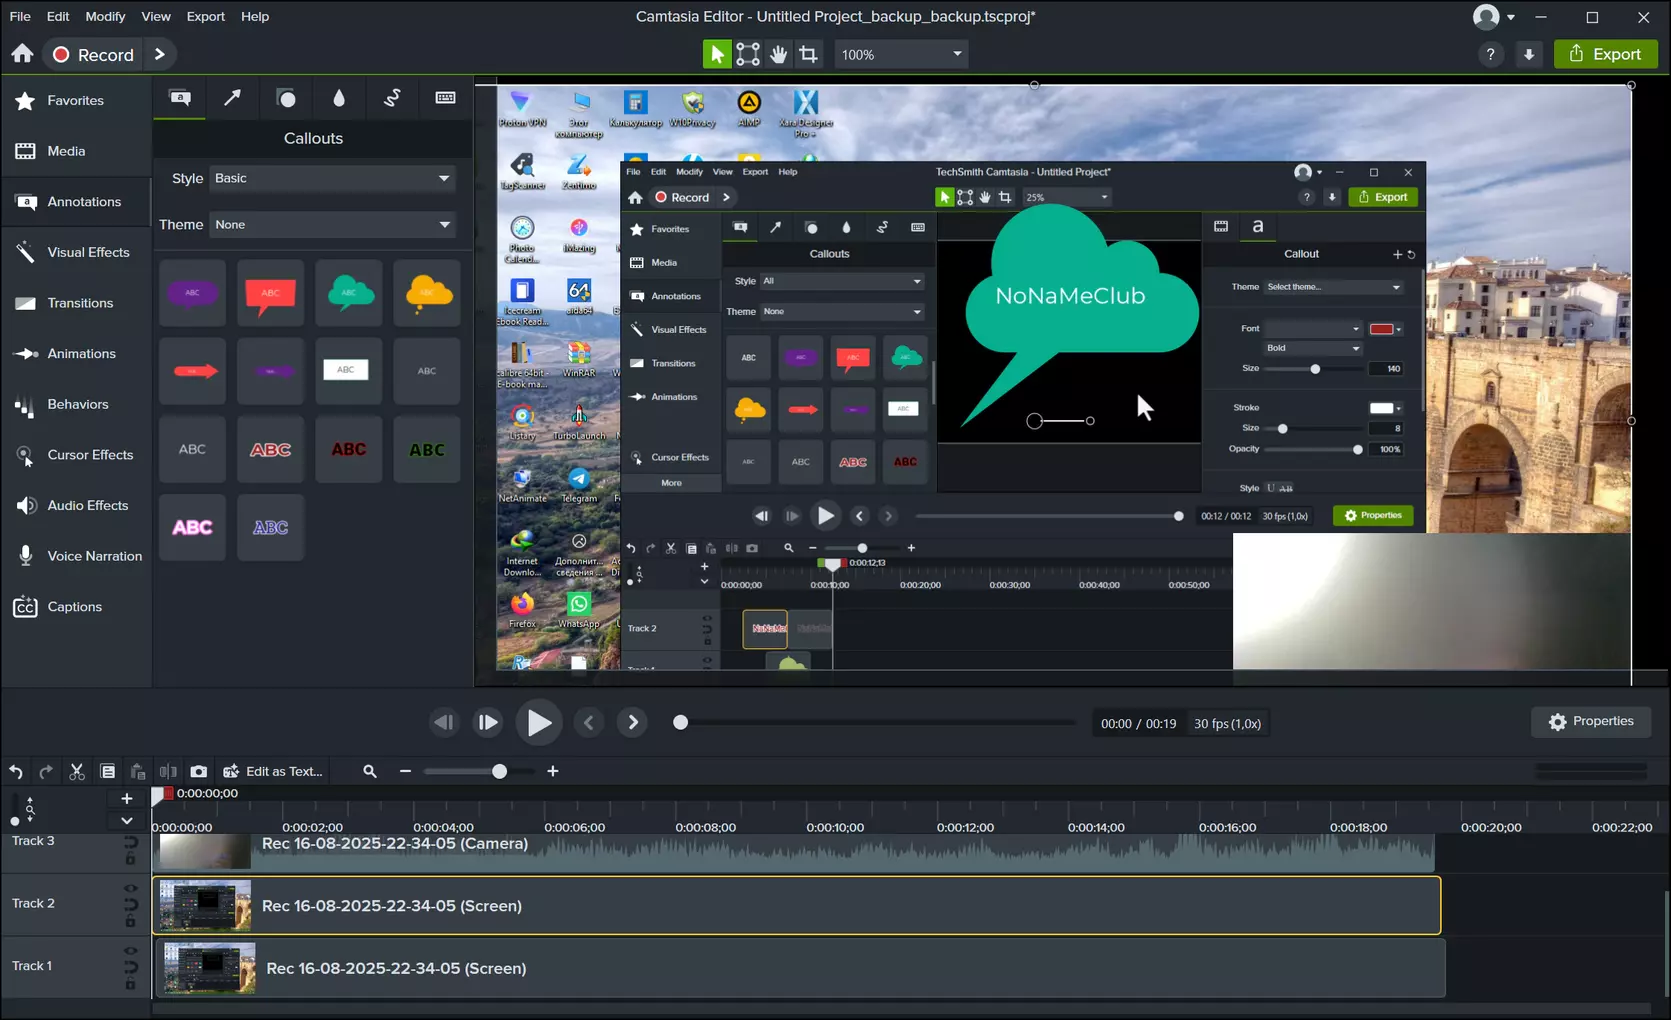Lock Track 1 with the padlock icon

[x=130, y=984]
